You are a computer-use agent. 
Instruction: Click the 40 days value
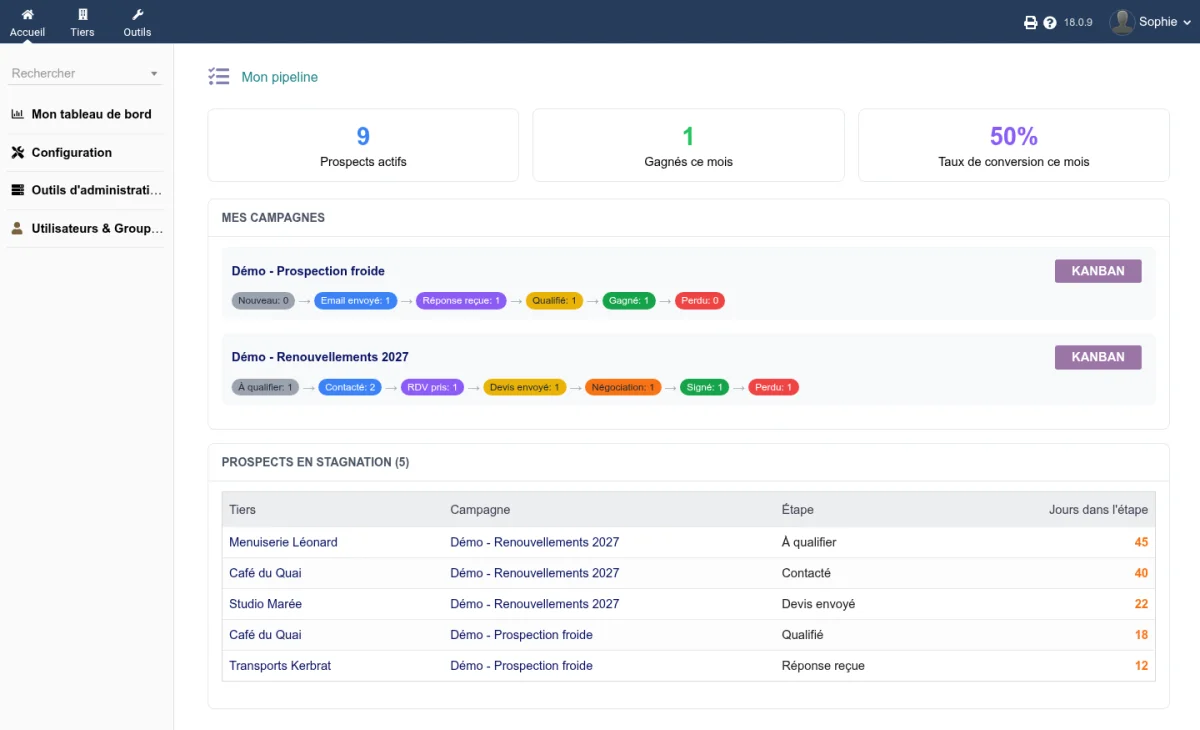pyautogui.click(x=1141, y=573)
